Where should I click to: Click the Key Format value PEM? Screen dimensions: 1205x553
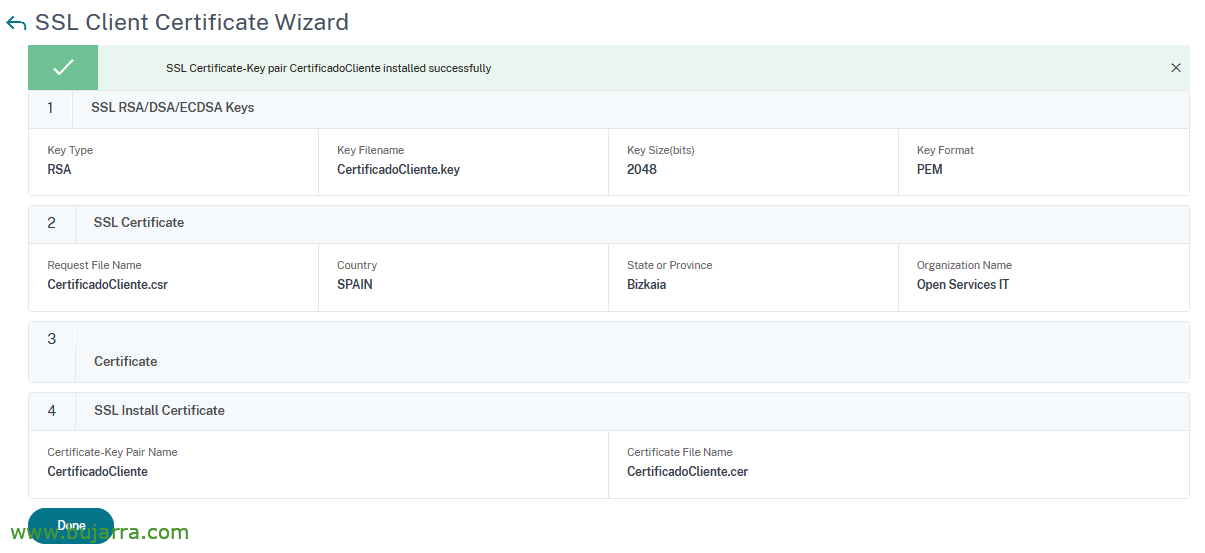[x=929, y=170]
